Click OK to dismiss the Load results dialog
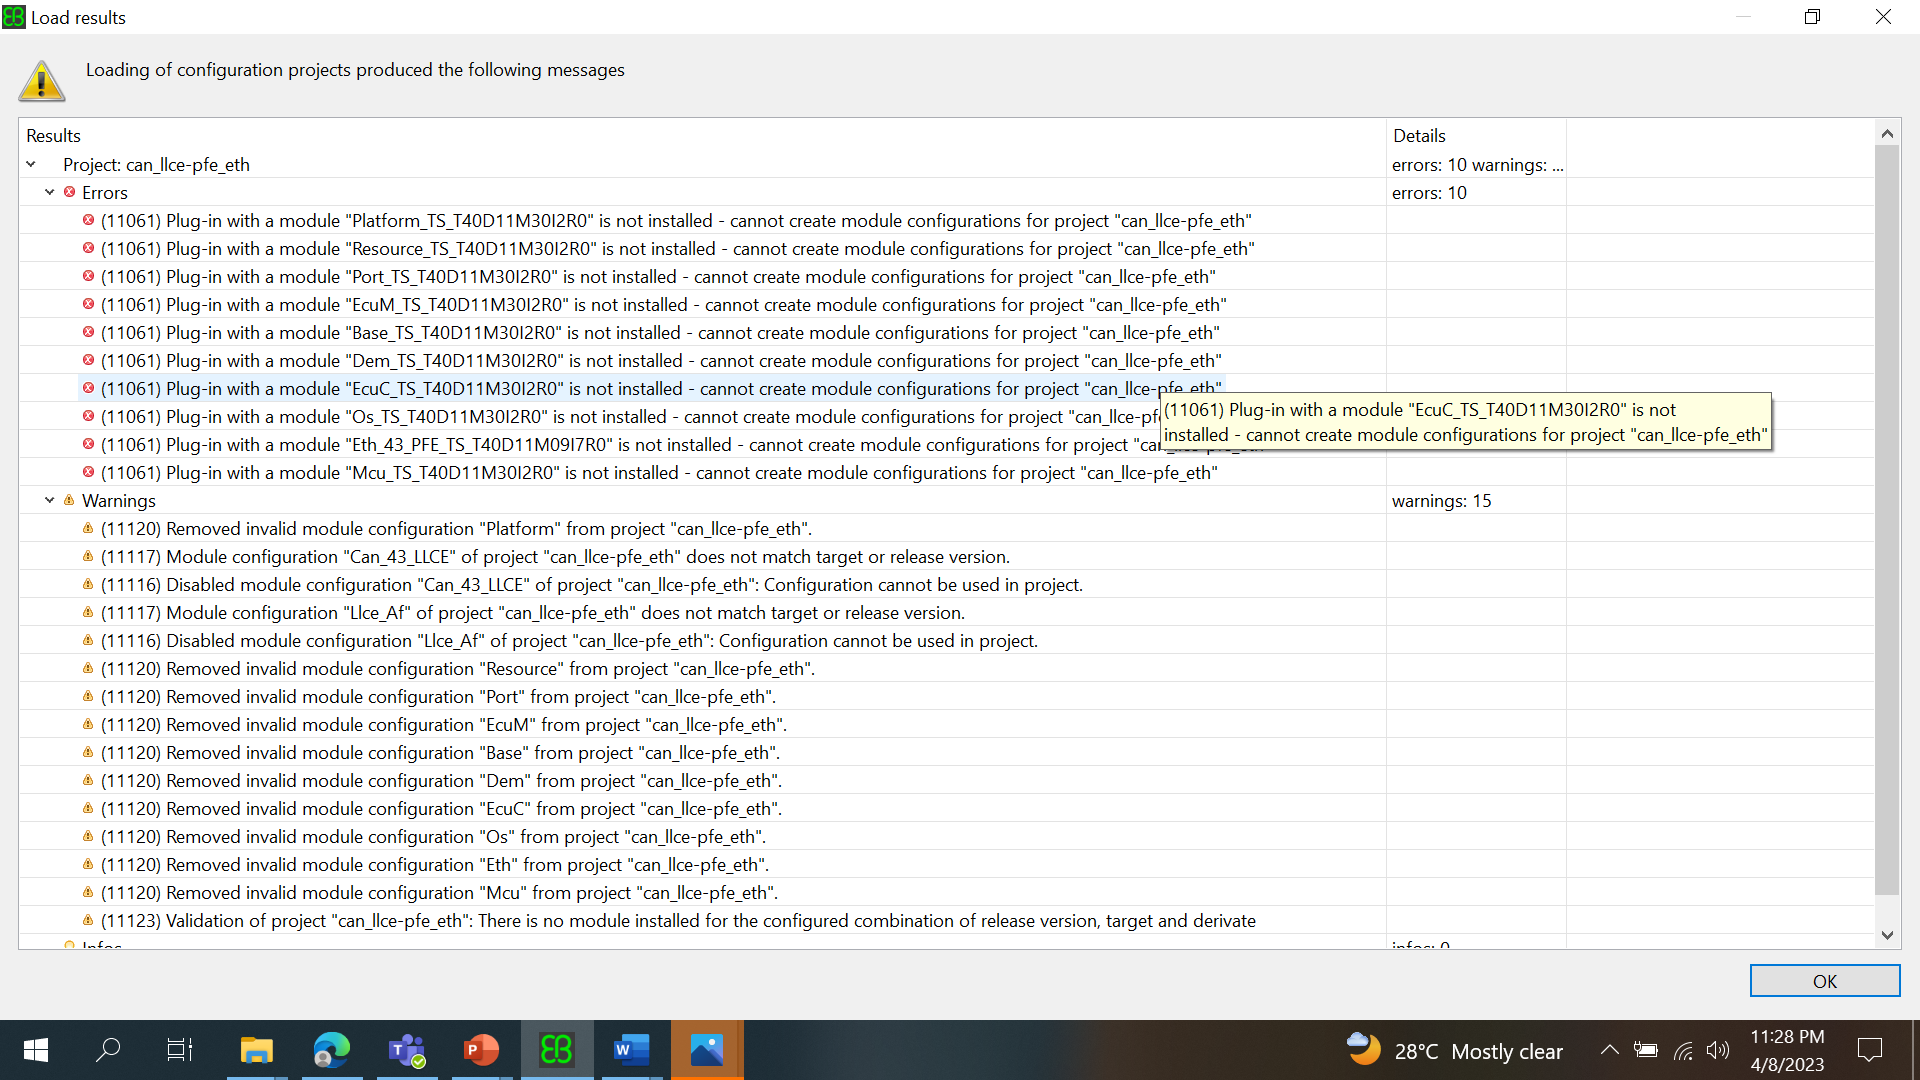 click(x=1824, y=981)
